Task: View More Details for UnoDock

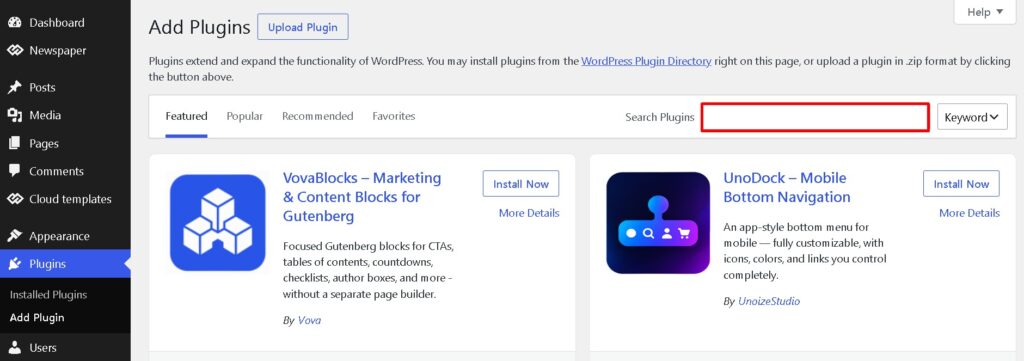Action: pos(969,213)
